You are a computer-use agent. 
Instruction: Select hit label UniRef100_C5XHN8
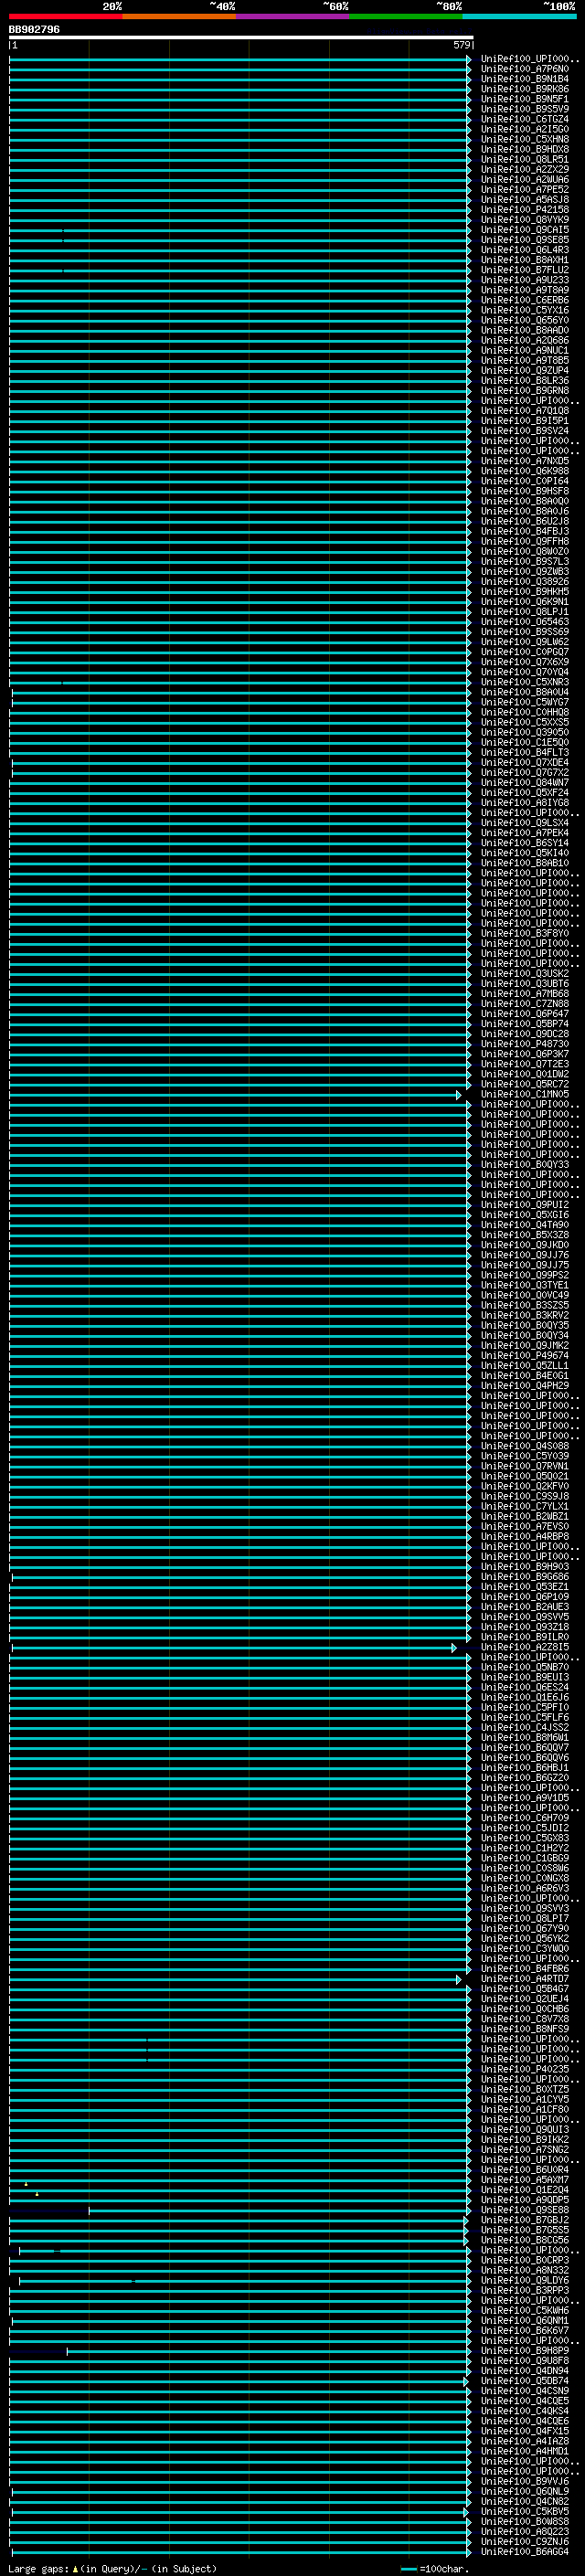point(525,140)
